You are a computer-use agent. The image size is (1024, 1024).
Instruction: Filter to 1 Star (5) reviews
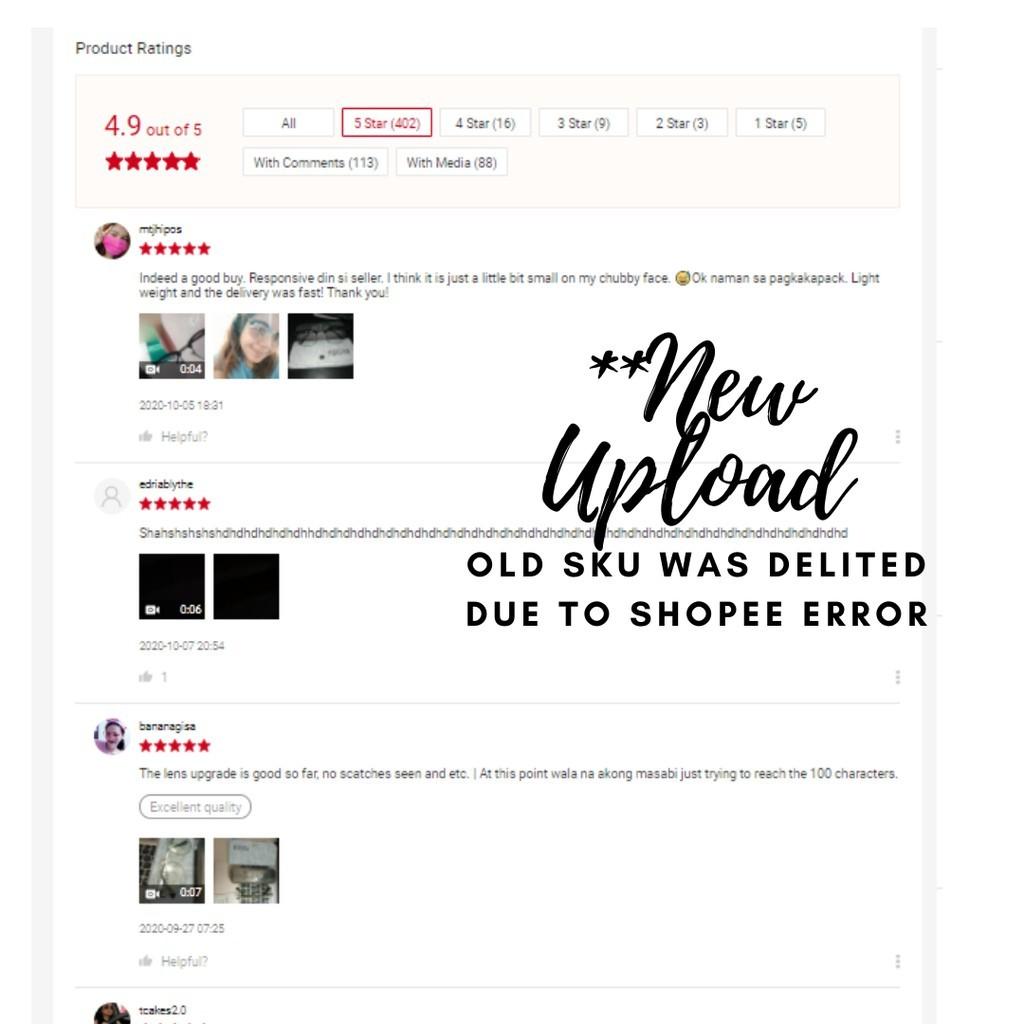point(780,123)
